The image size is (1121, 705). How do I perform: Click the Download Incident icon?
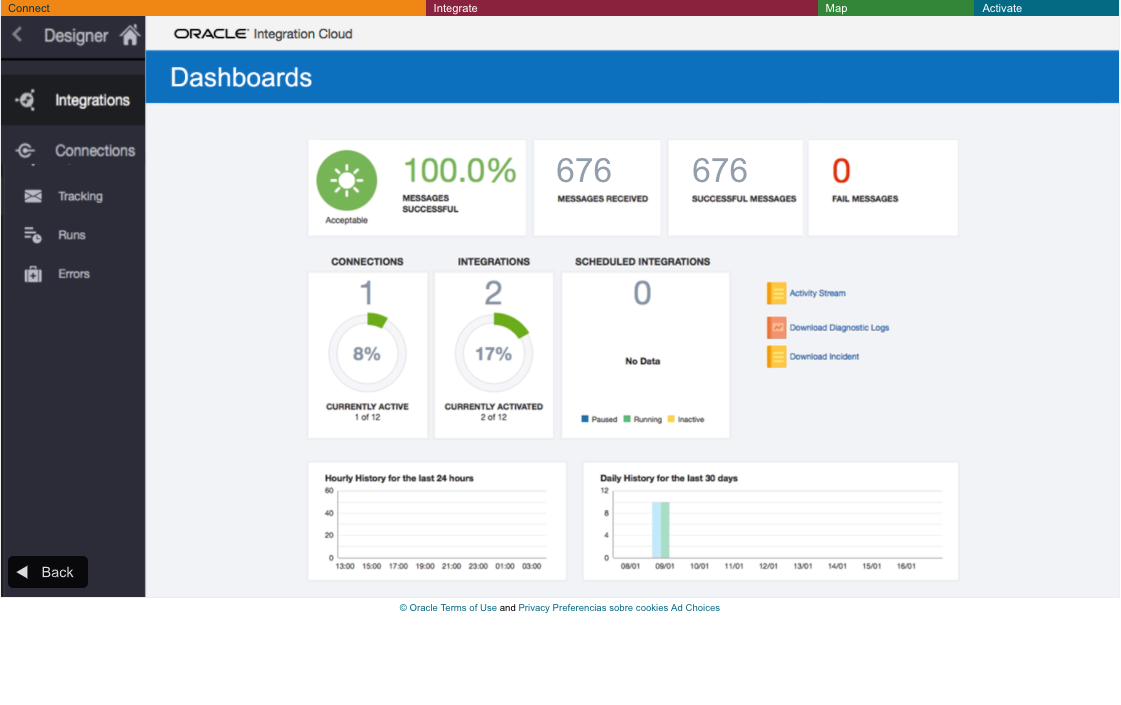tap(777, 356)
